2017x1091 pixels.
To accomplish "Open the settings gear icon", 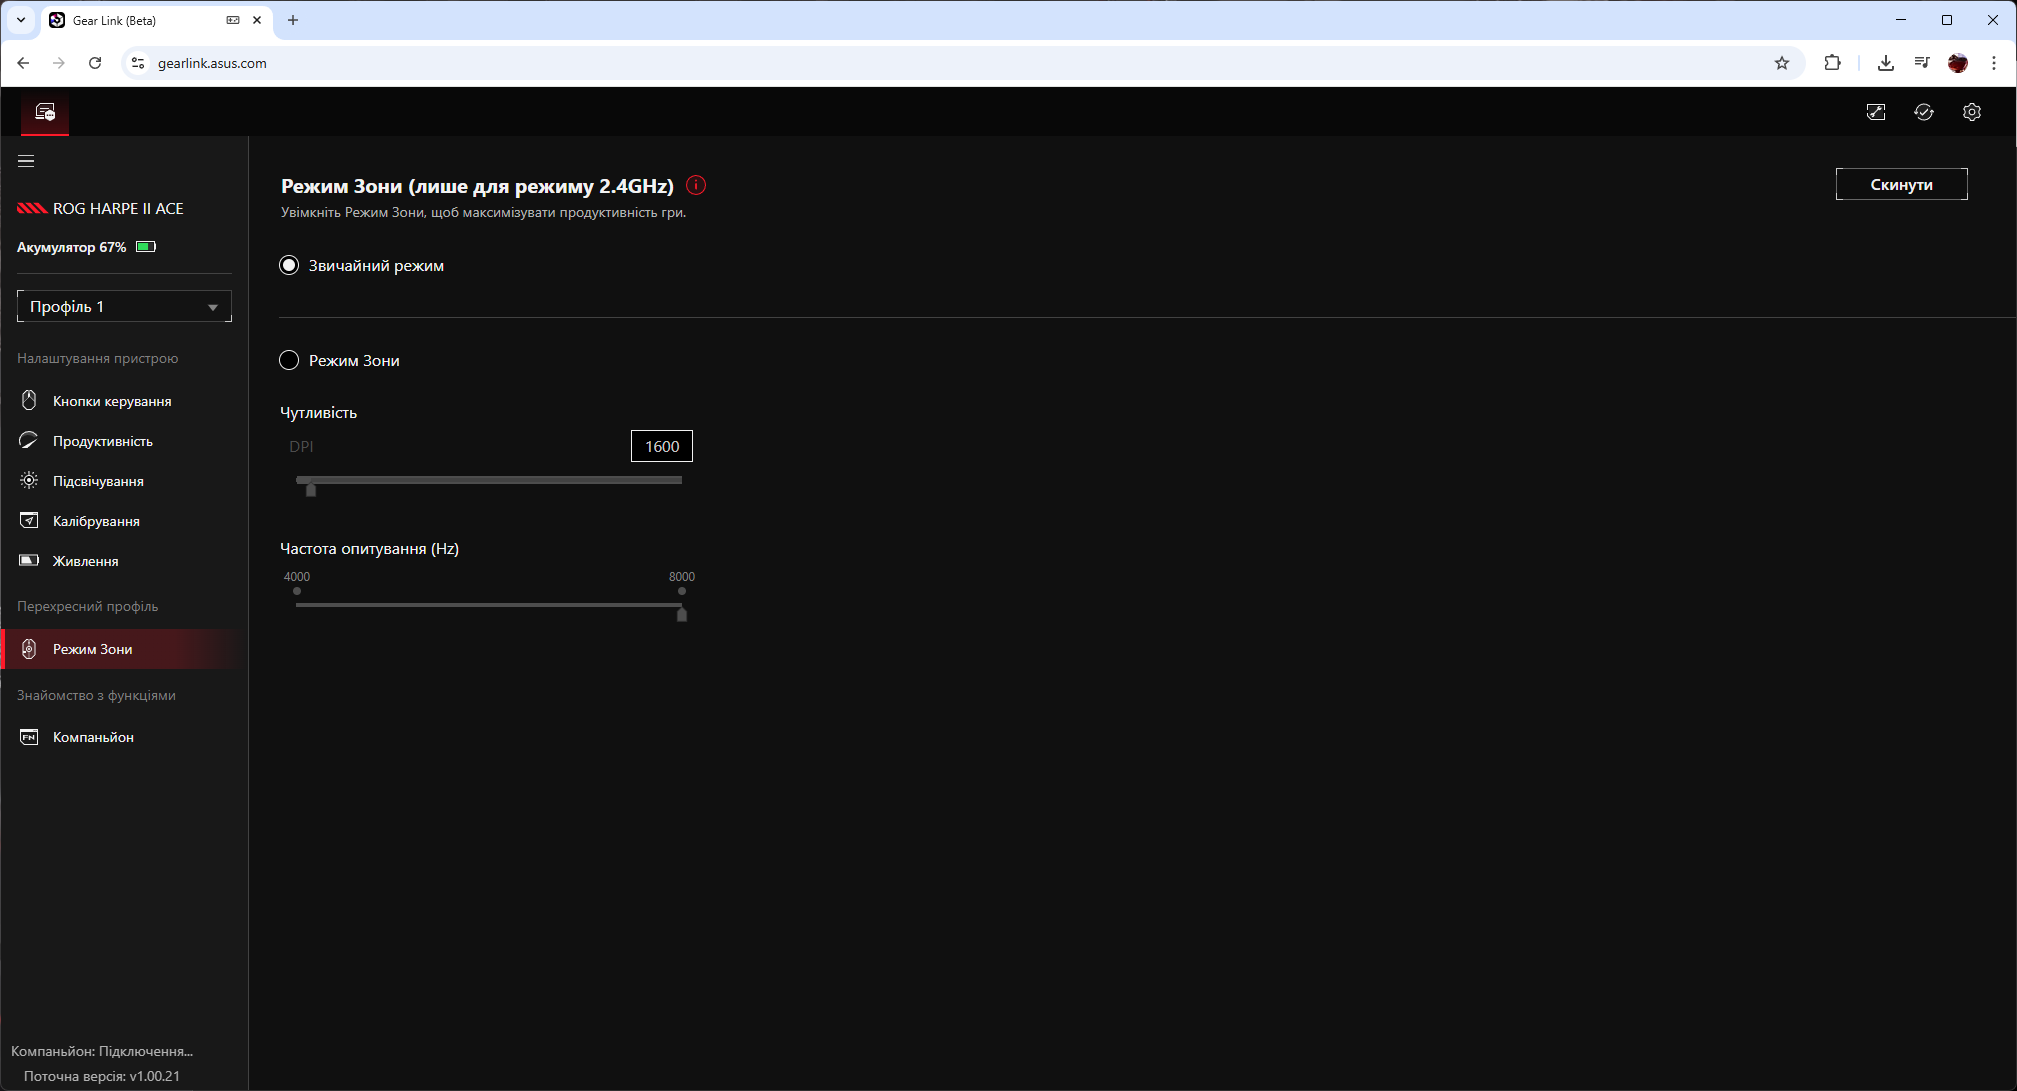I will (1971, 112).
